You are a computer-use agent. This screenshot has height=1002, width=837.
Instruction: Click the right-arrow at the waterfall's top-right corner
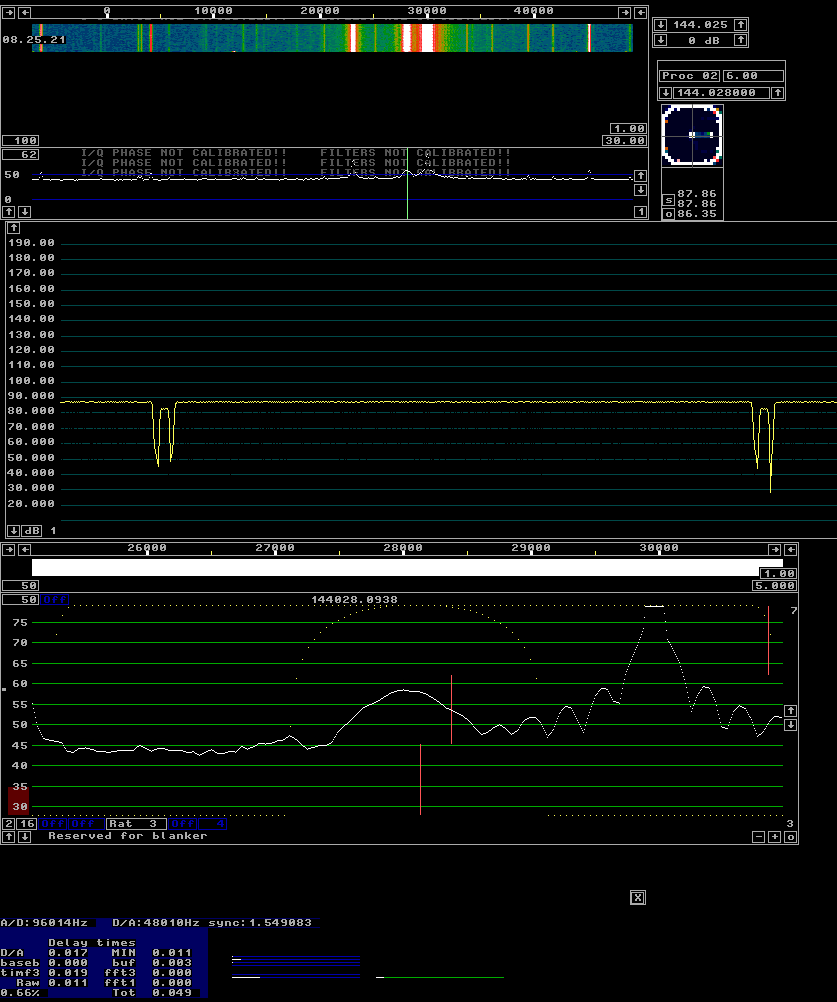(x=625, y=12)
